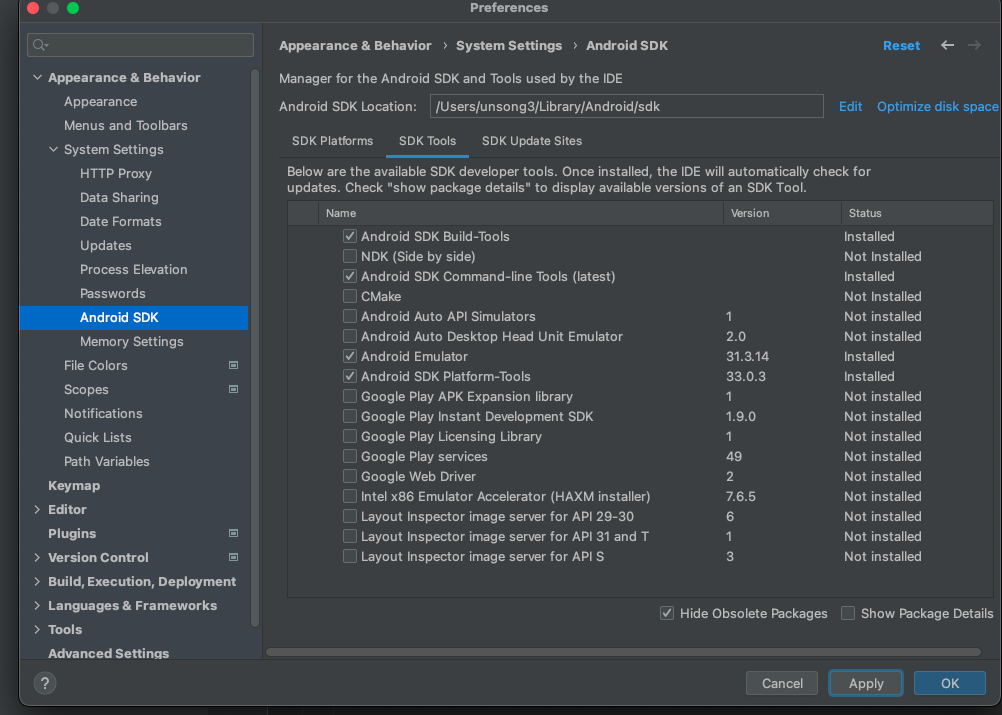Click the project-level icon beside File Colors
Viewport: 1002px width, 715px height.
233,365
